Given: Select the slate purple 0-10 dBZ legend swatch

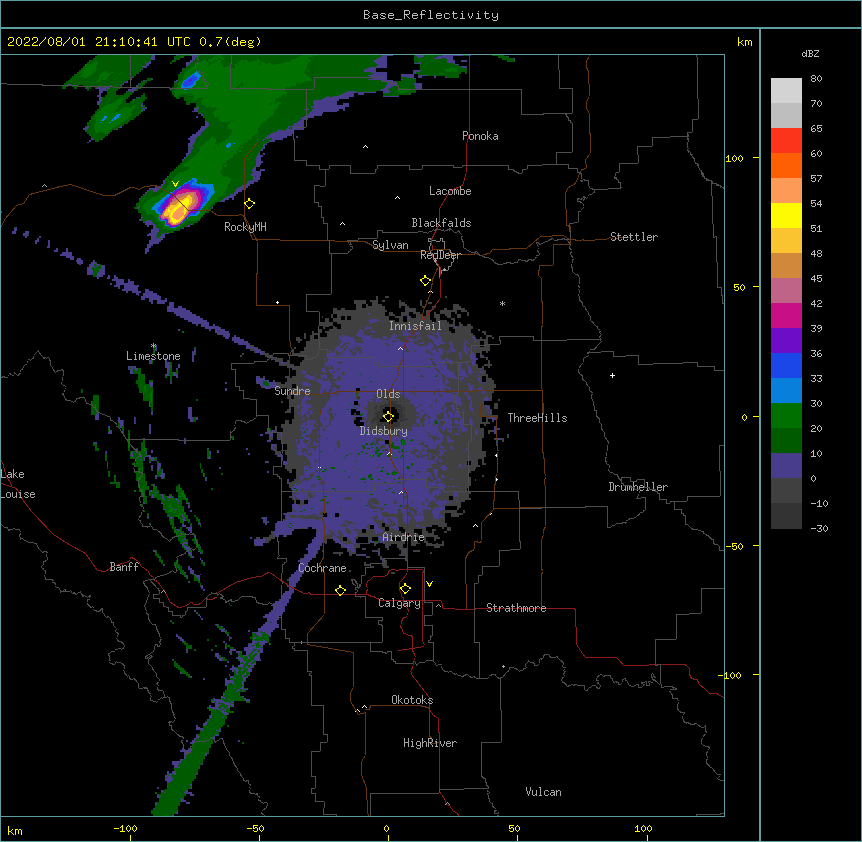Looking at the screenshot, I should click(x=786, y=466).
